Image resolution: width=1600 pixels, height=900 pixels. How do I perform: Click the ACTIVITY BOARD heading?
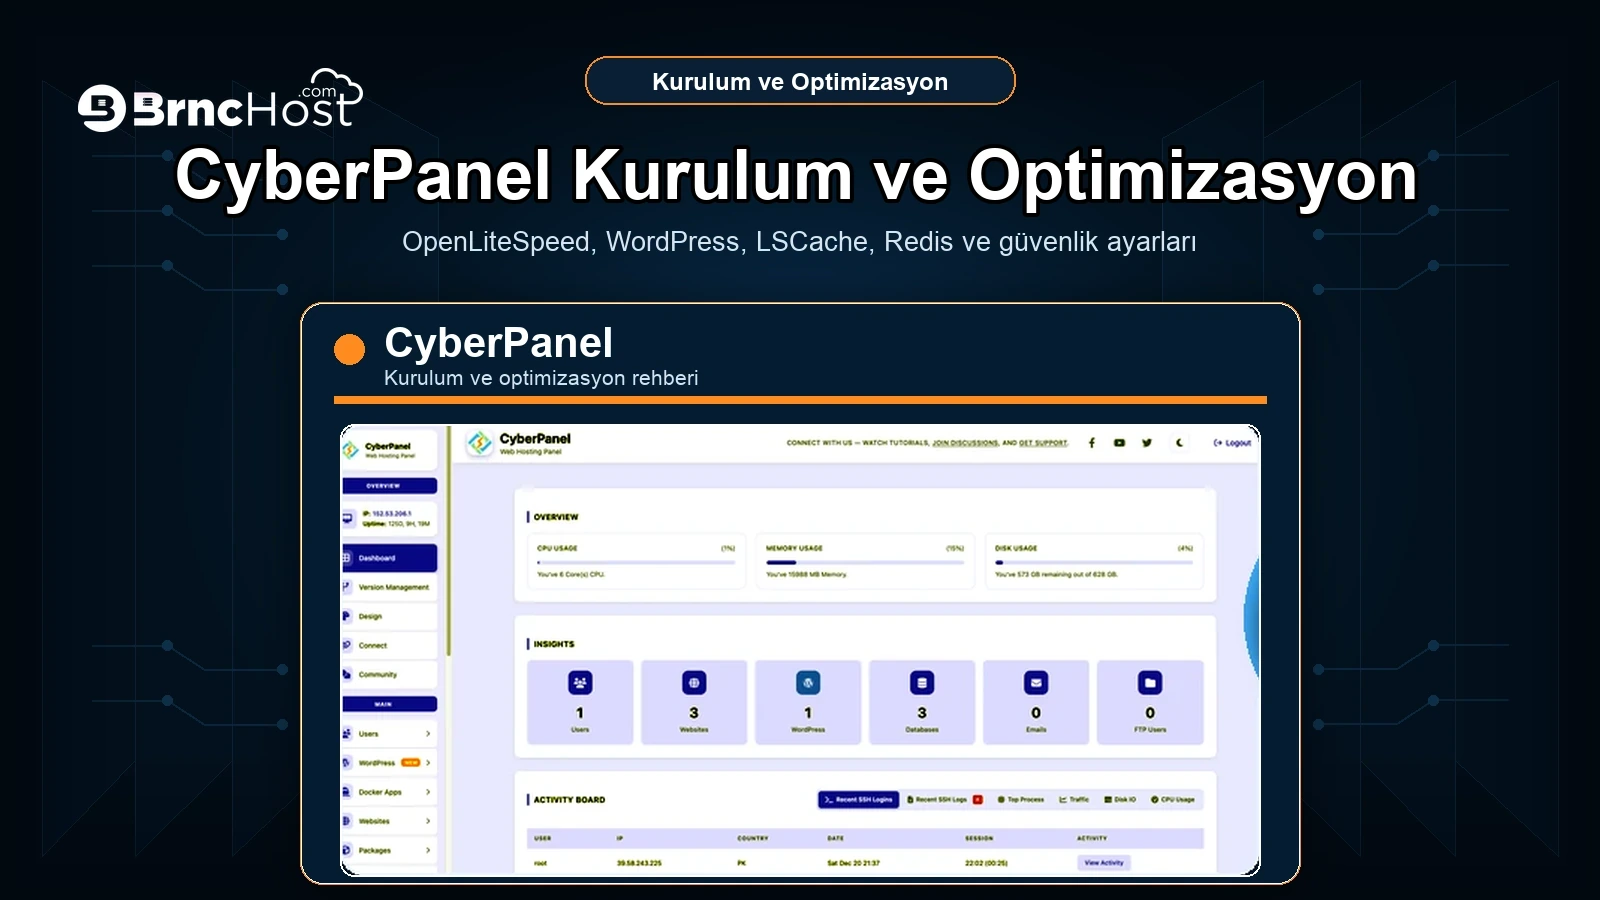point(569,800)
